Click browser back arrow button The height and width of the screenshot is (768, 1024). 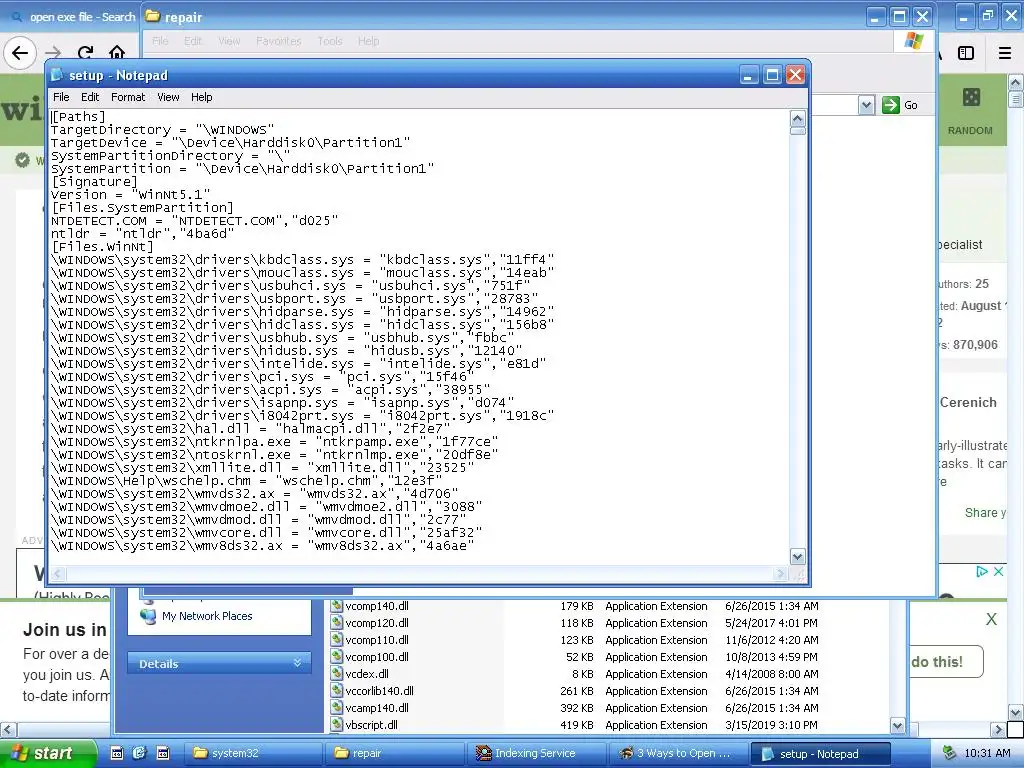pyautogui.click(x=20, y=53)
